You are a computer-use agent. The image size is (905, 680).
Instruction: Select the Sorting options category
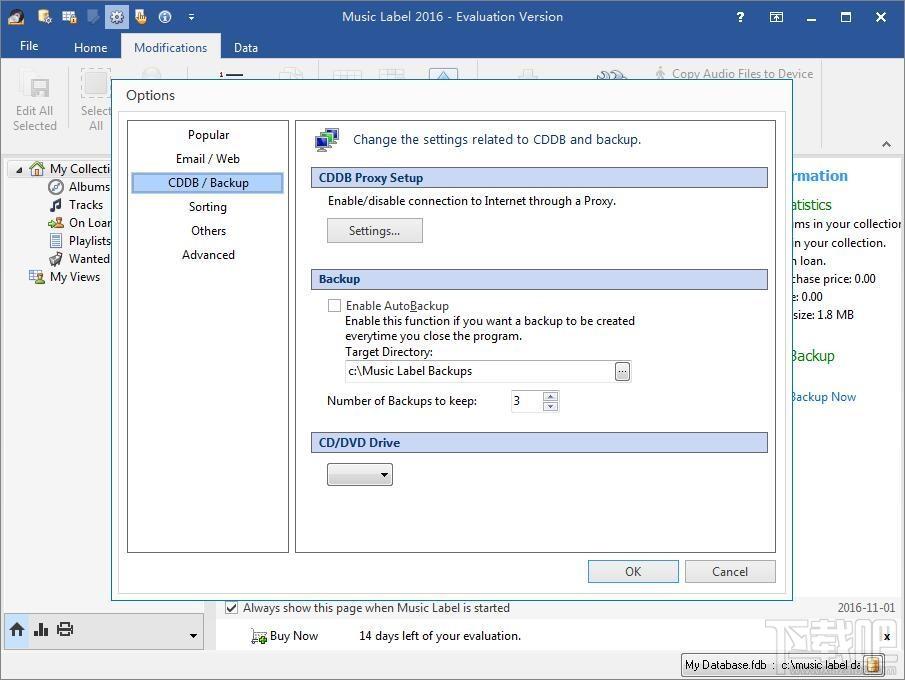tap(208, 207)
